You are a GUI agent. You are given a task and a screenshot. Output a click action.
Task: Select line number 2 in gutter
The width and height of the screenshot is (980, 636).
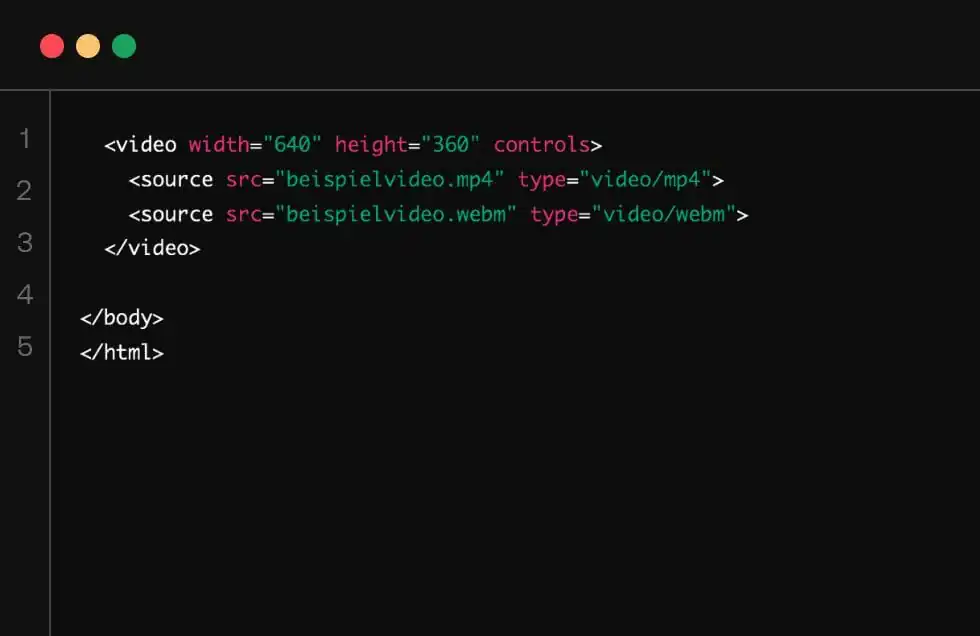24,191
